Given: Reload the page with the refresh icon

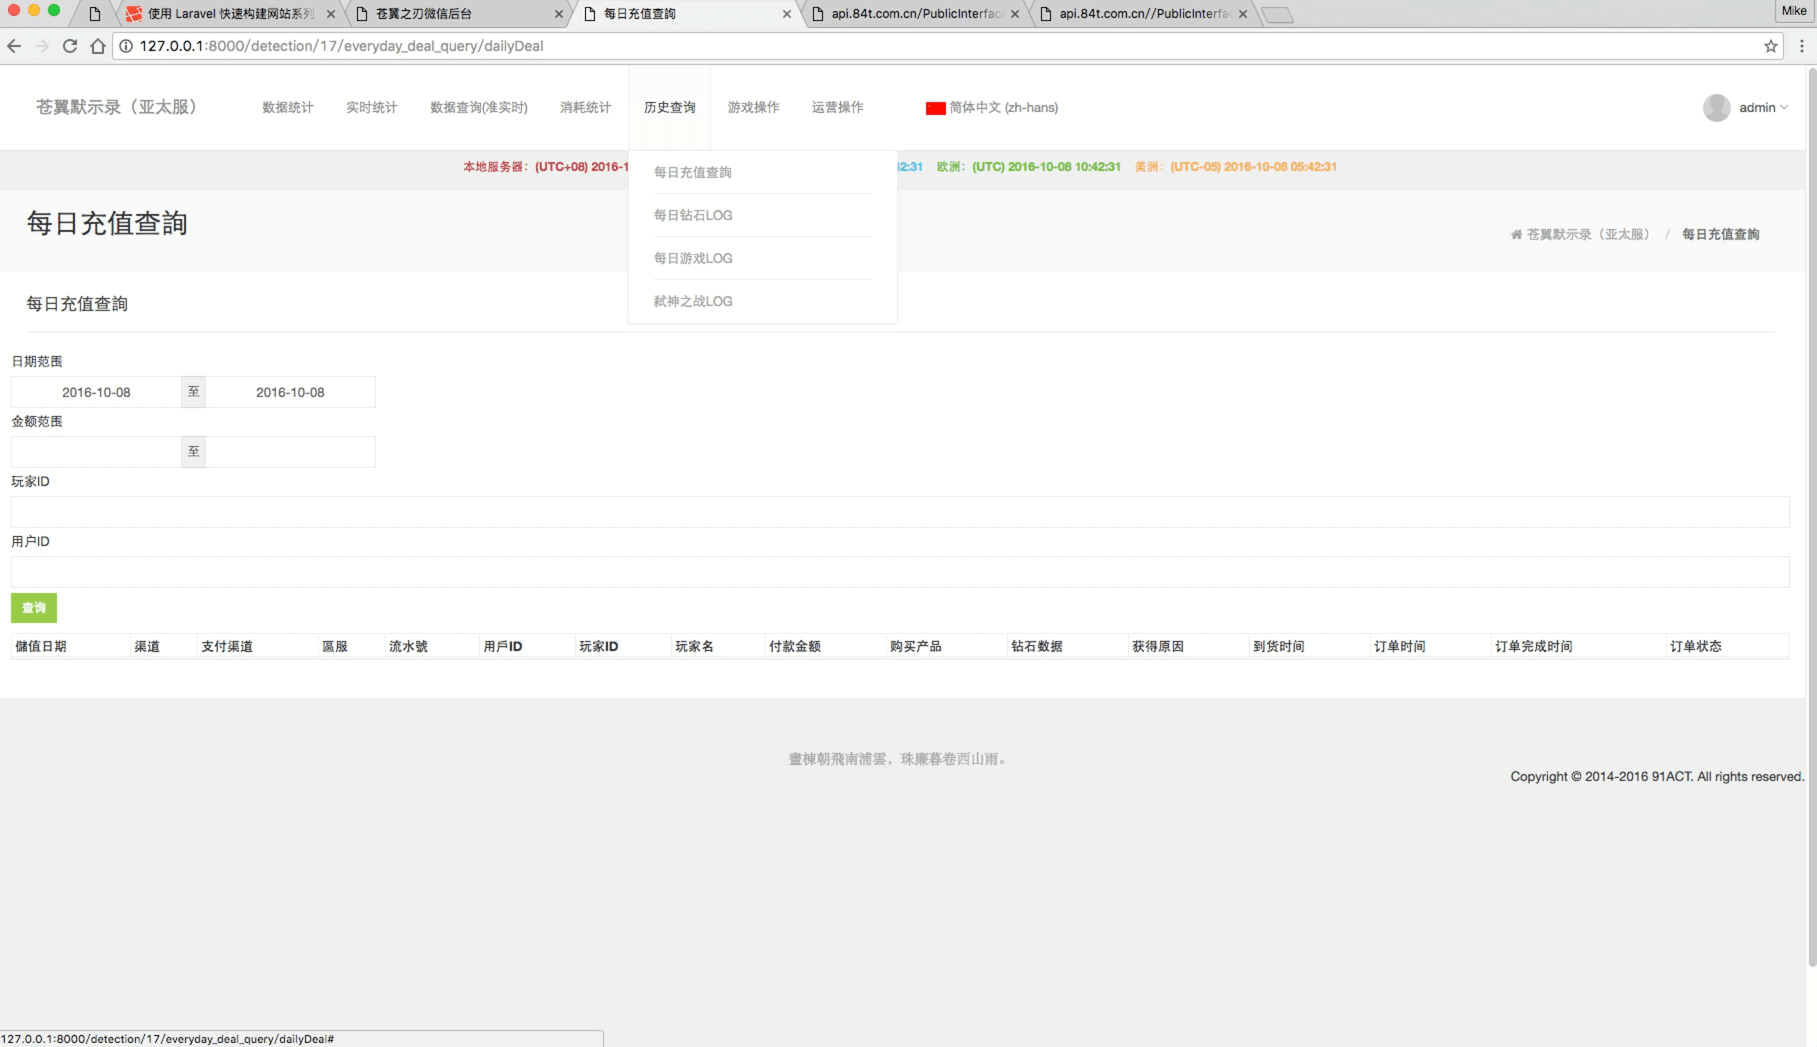Looking at the screenshot, I should (x=70, y=46).
